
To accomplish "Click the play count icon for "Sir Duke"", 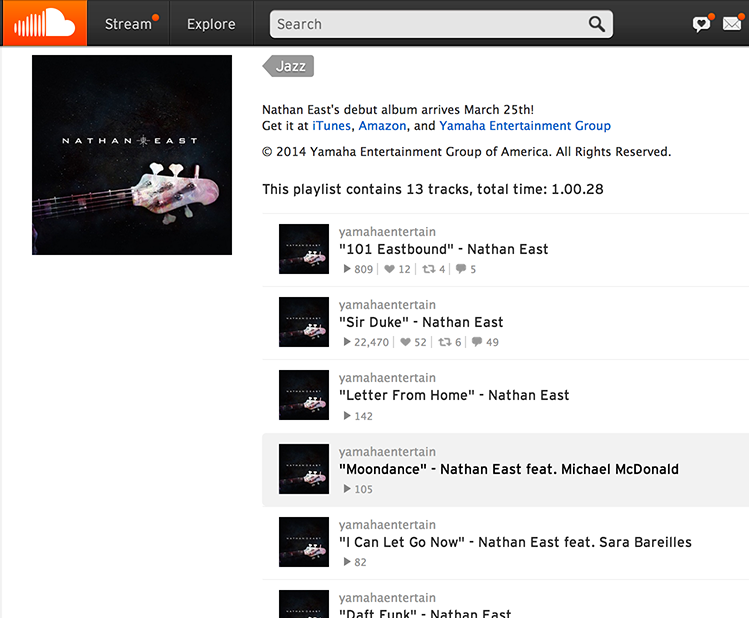I will coord(347,342).
